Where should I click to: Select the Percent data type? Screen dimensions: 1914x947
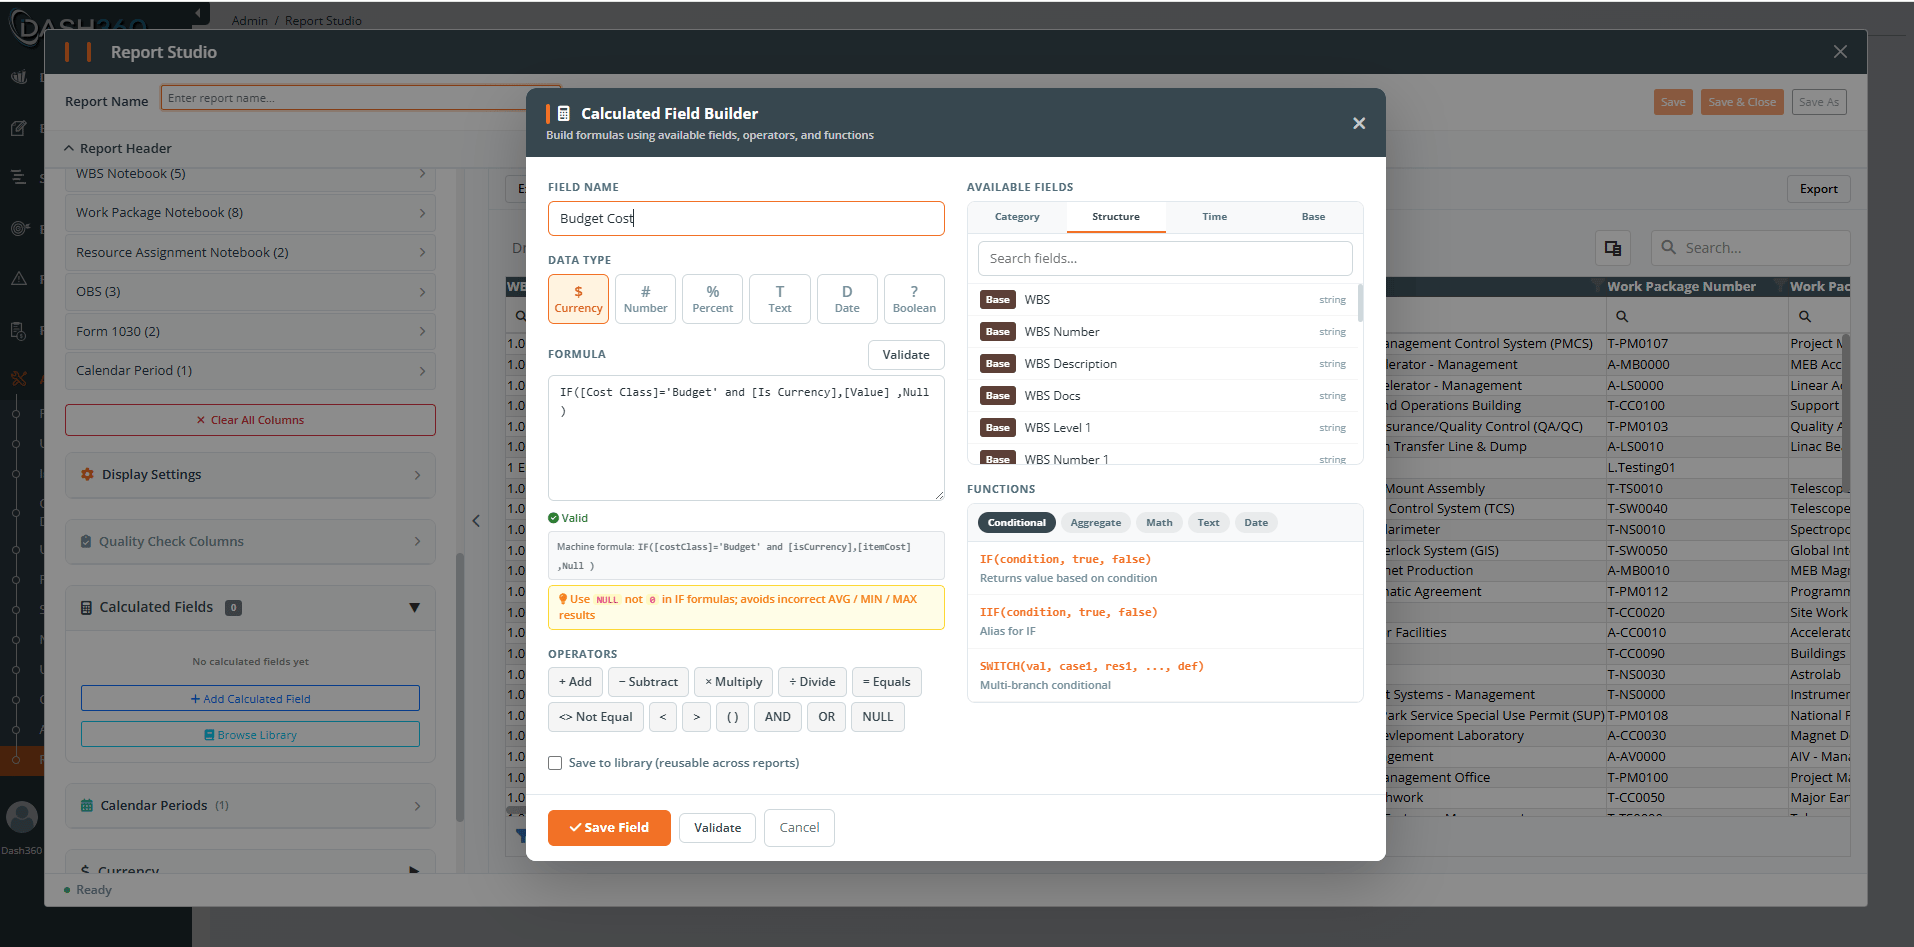tap(712, 299)
